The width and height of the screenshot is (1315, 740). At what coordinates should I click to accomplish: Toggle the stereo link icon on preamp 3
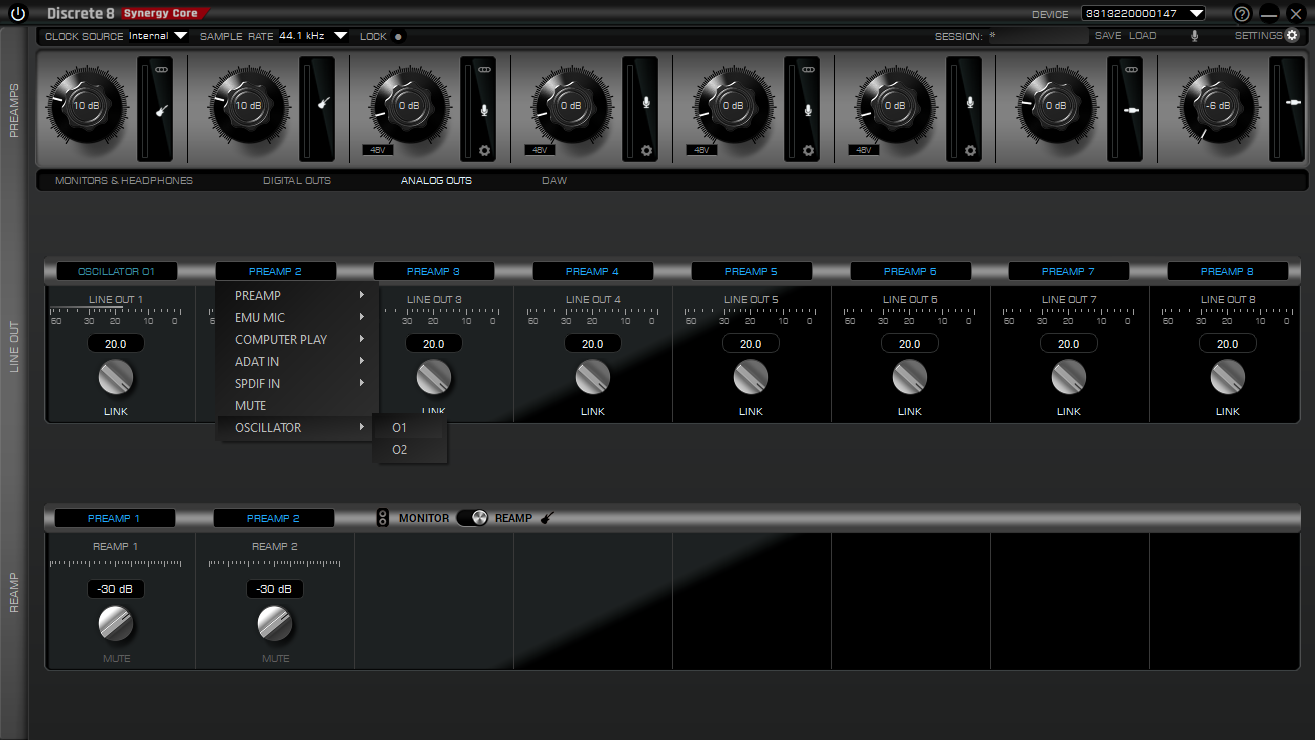485,68
